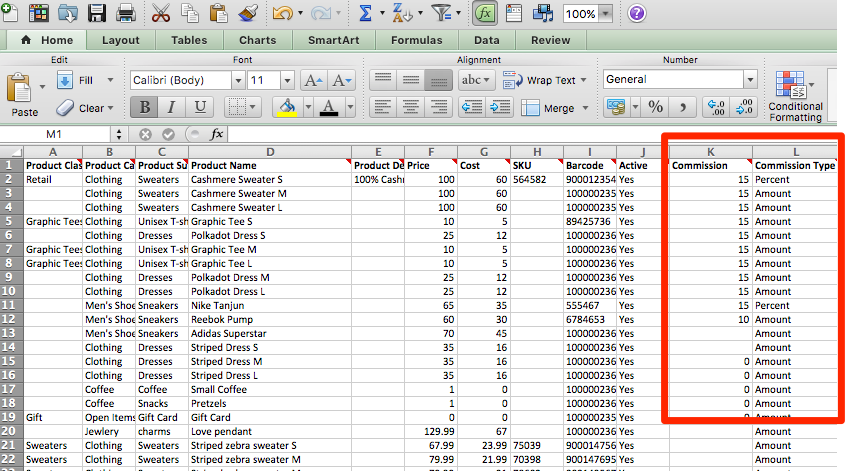Click the AutoSum sigma icon
This screenshot has width=845, height=471.
pyautogui.click(x=366, y=13)
